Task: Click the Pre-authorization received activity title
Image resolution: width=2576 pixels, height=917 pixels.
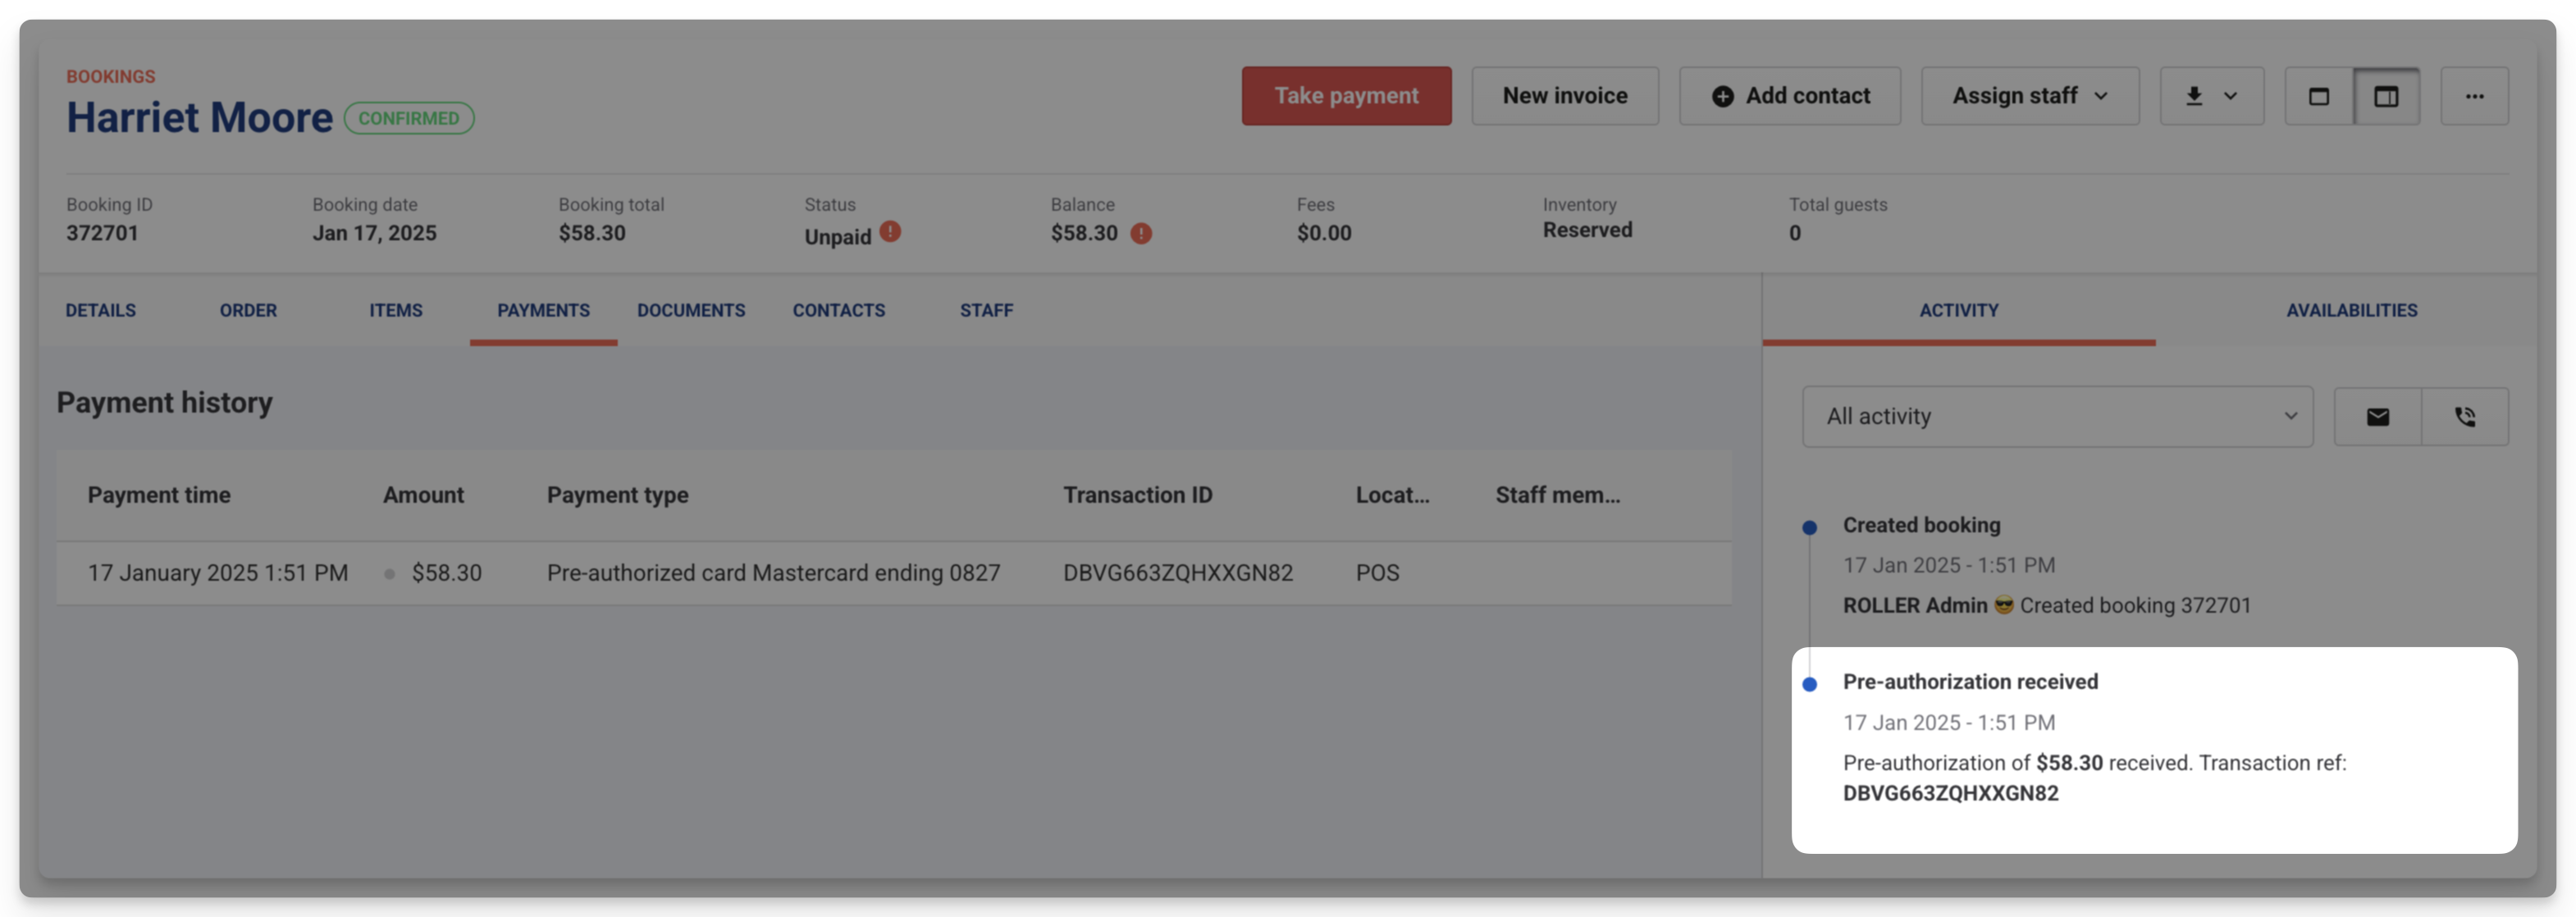Action: pos(1970,682)
